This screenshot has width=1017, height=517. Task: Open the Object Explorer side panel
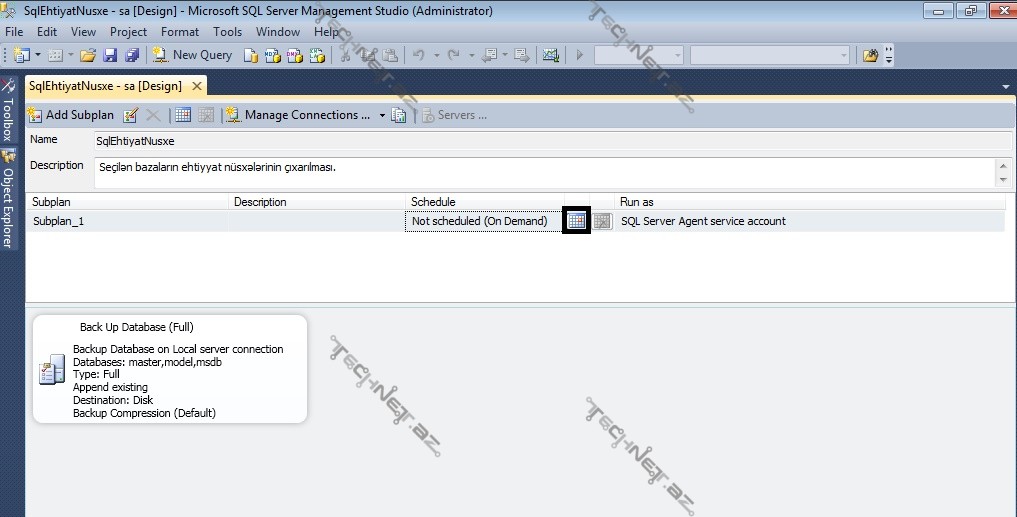pos(8,200)
